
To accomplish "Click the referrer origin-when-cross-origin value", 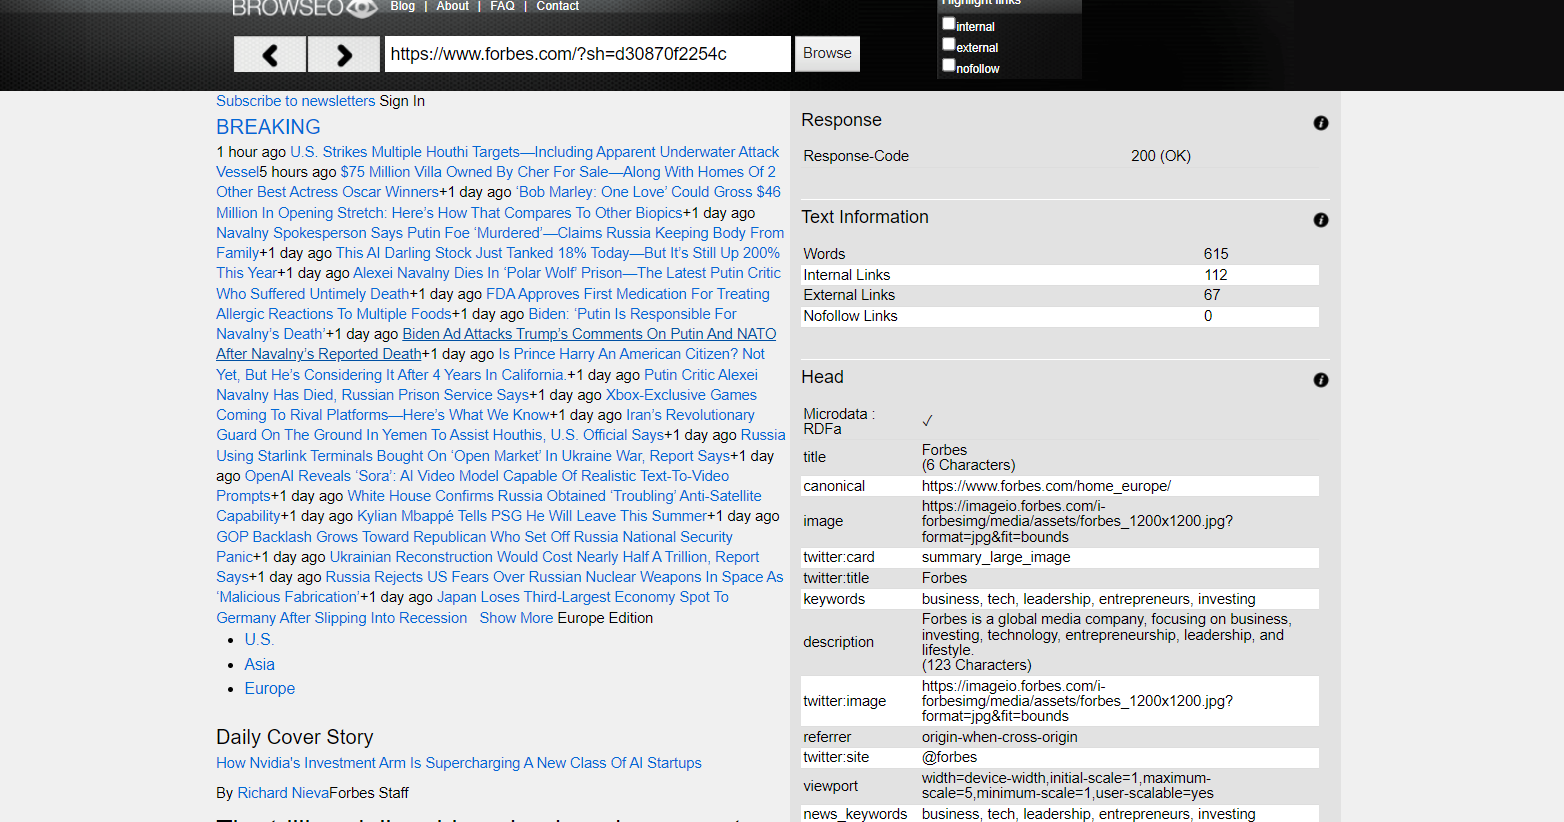I will click(1000, 737).
